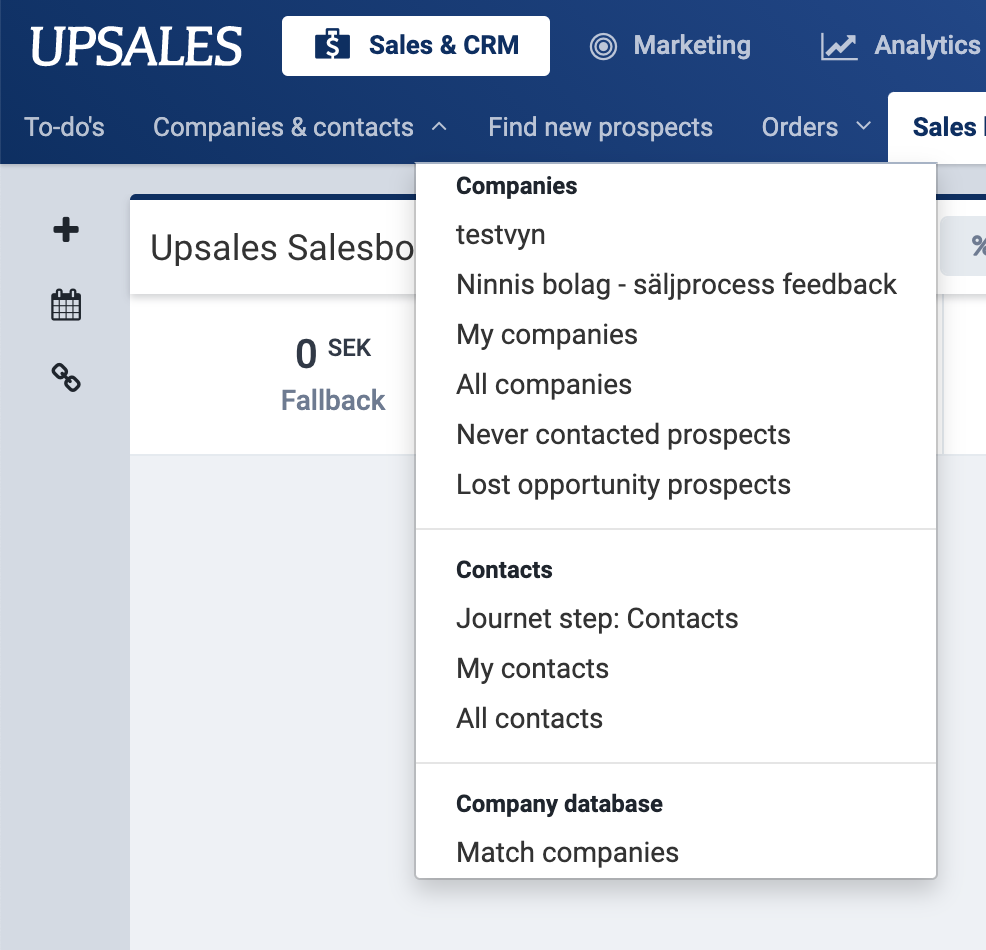The width and height of the screenshot is (986, 950).
Task: Click the UPSALES logo
Action: [136, 46]
